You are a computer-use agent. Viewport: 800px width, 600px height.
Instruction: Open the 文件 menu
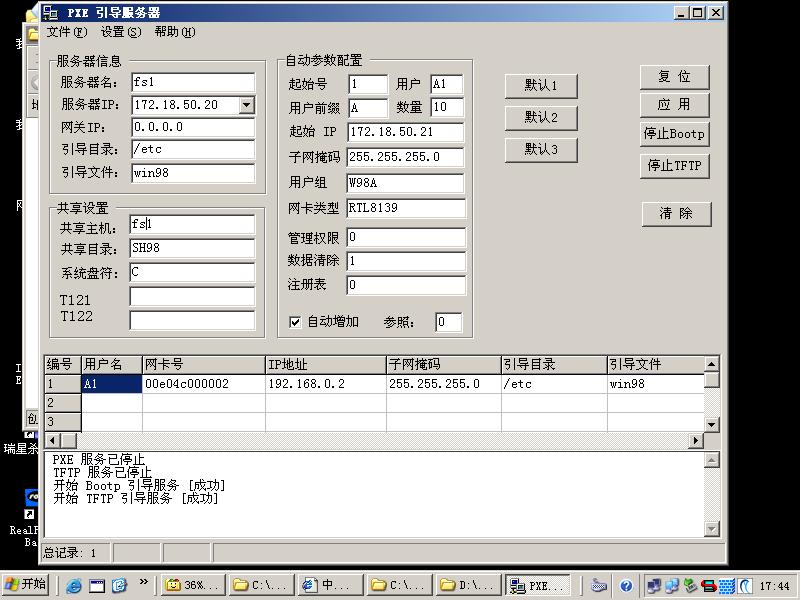point(67,32)
